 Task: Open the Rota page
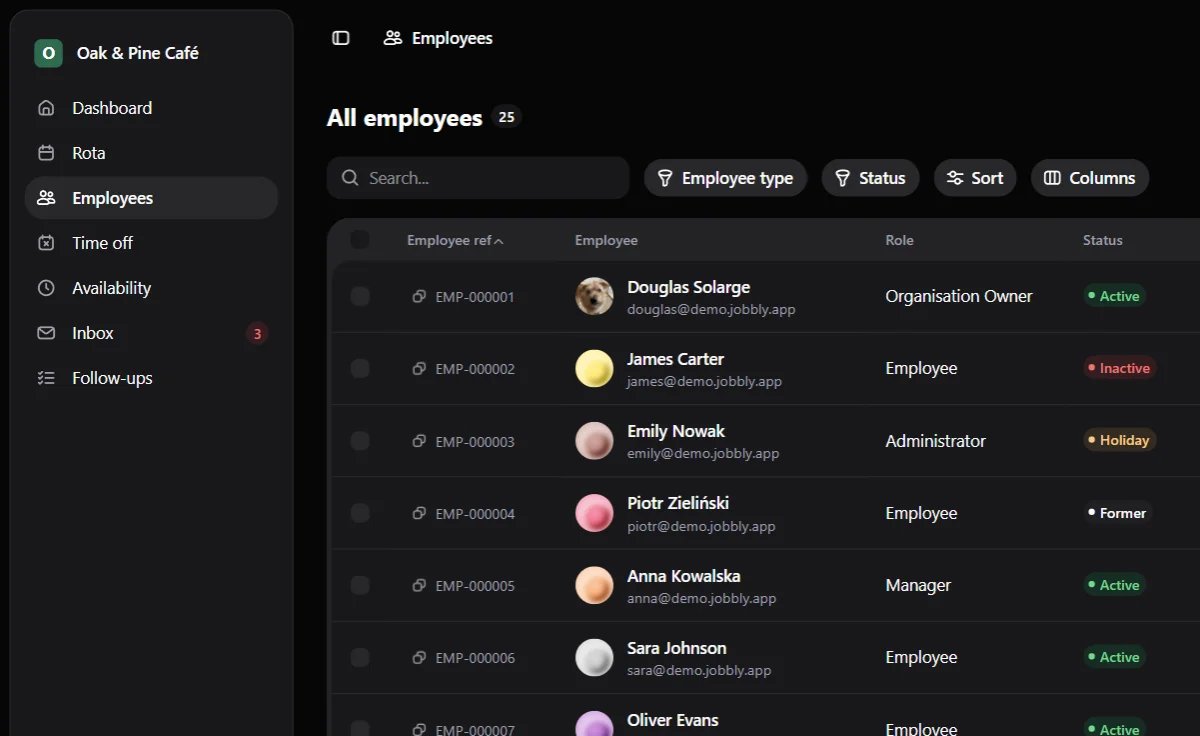tap(151, 153)
